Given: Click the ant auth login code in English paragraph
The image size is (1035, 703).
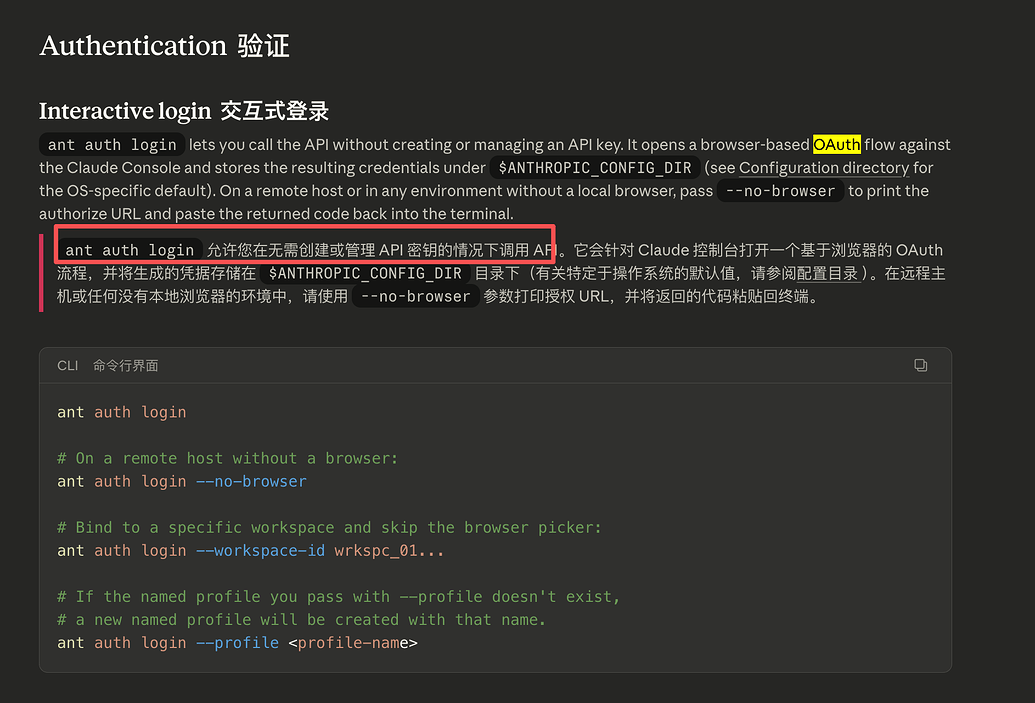Looking at the screenshot, I should (112, 145).
